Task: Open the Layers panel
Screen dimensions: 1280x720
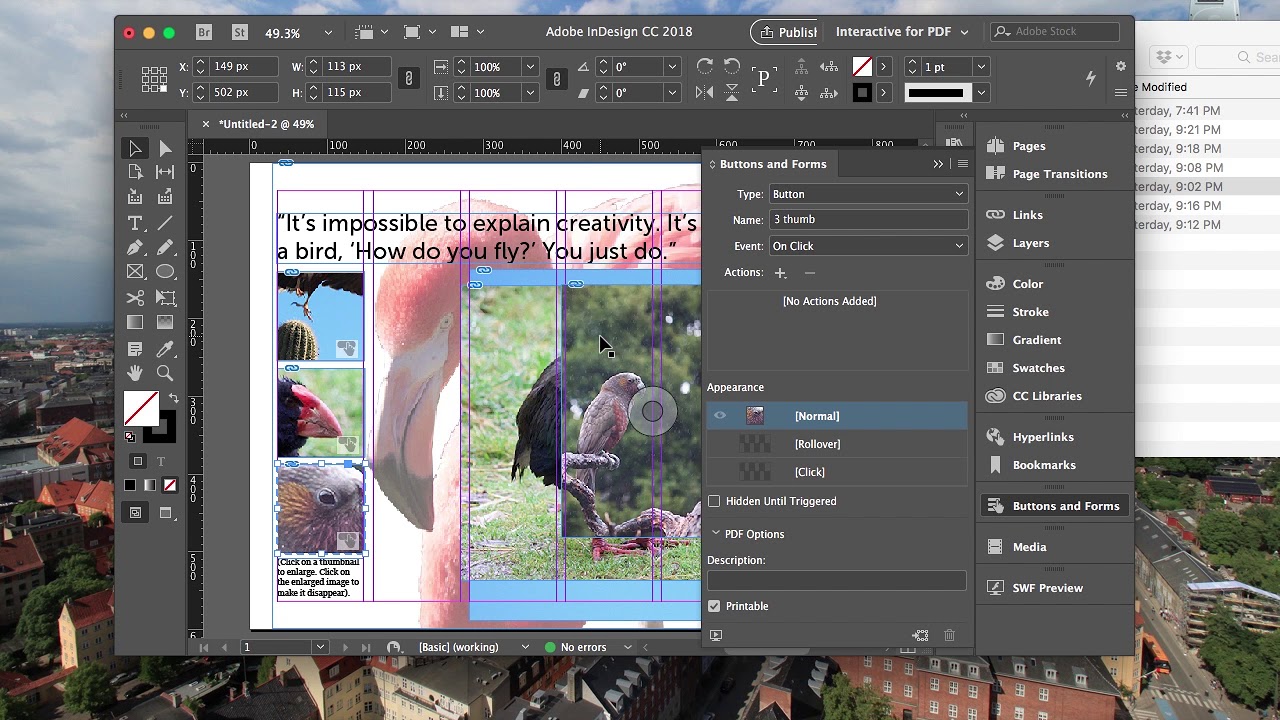Action: click(x=1030, y=243)
